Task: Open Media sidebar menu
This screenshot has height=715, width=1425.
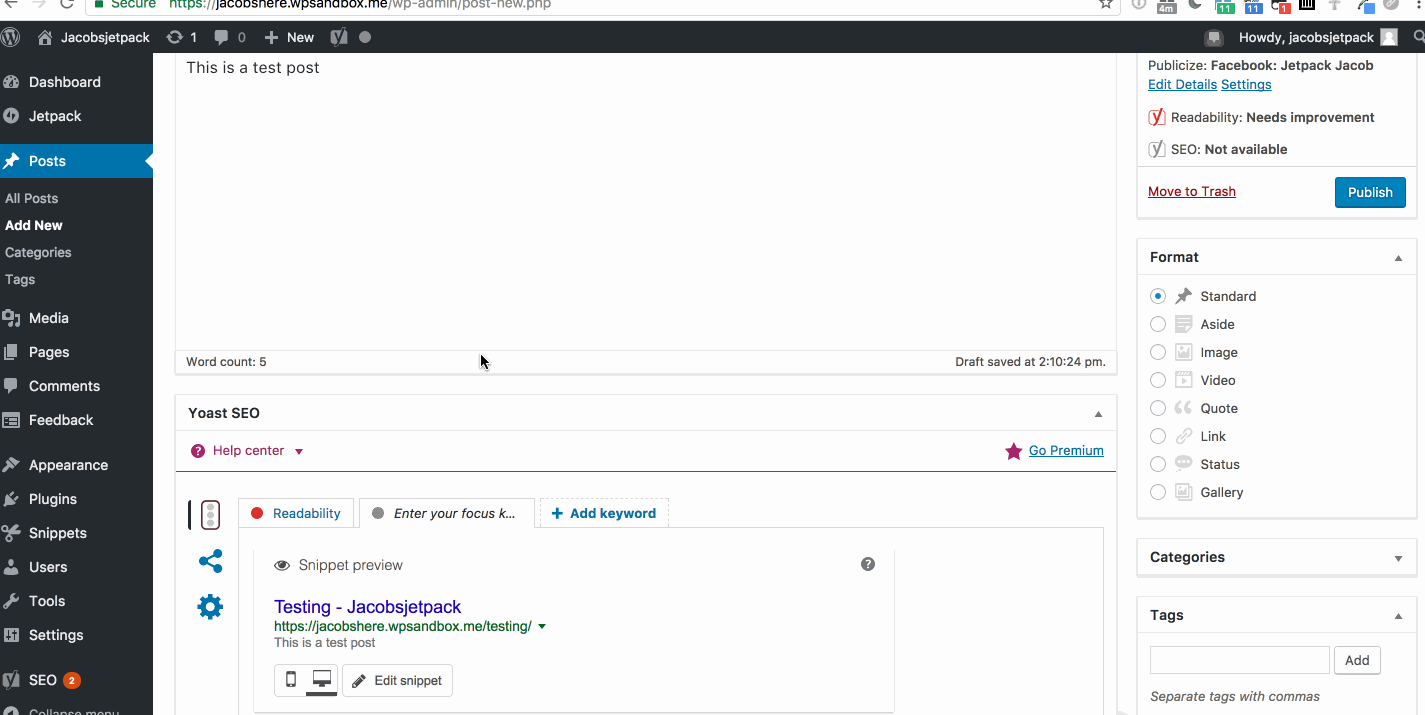Action: pyautogui.click(x=48, y=318)
